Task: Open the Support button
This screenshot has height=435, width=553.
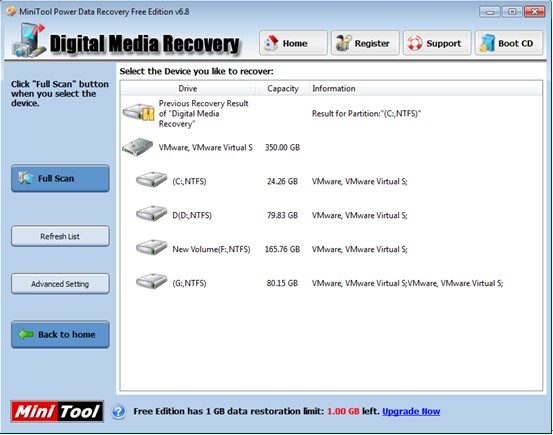Action: point(437,43)
